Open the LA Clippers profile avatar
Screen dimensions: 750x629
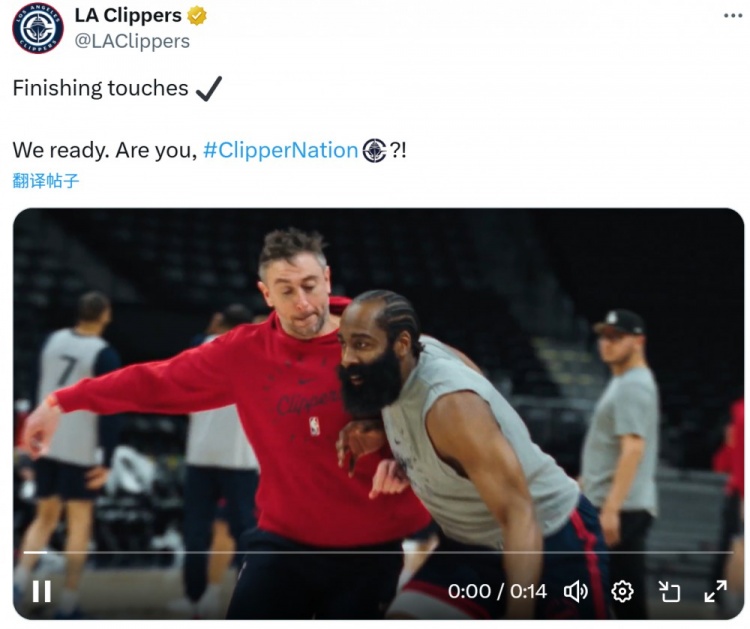click(x=38, y=28)
